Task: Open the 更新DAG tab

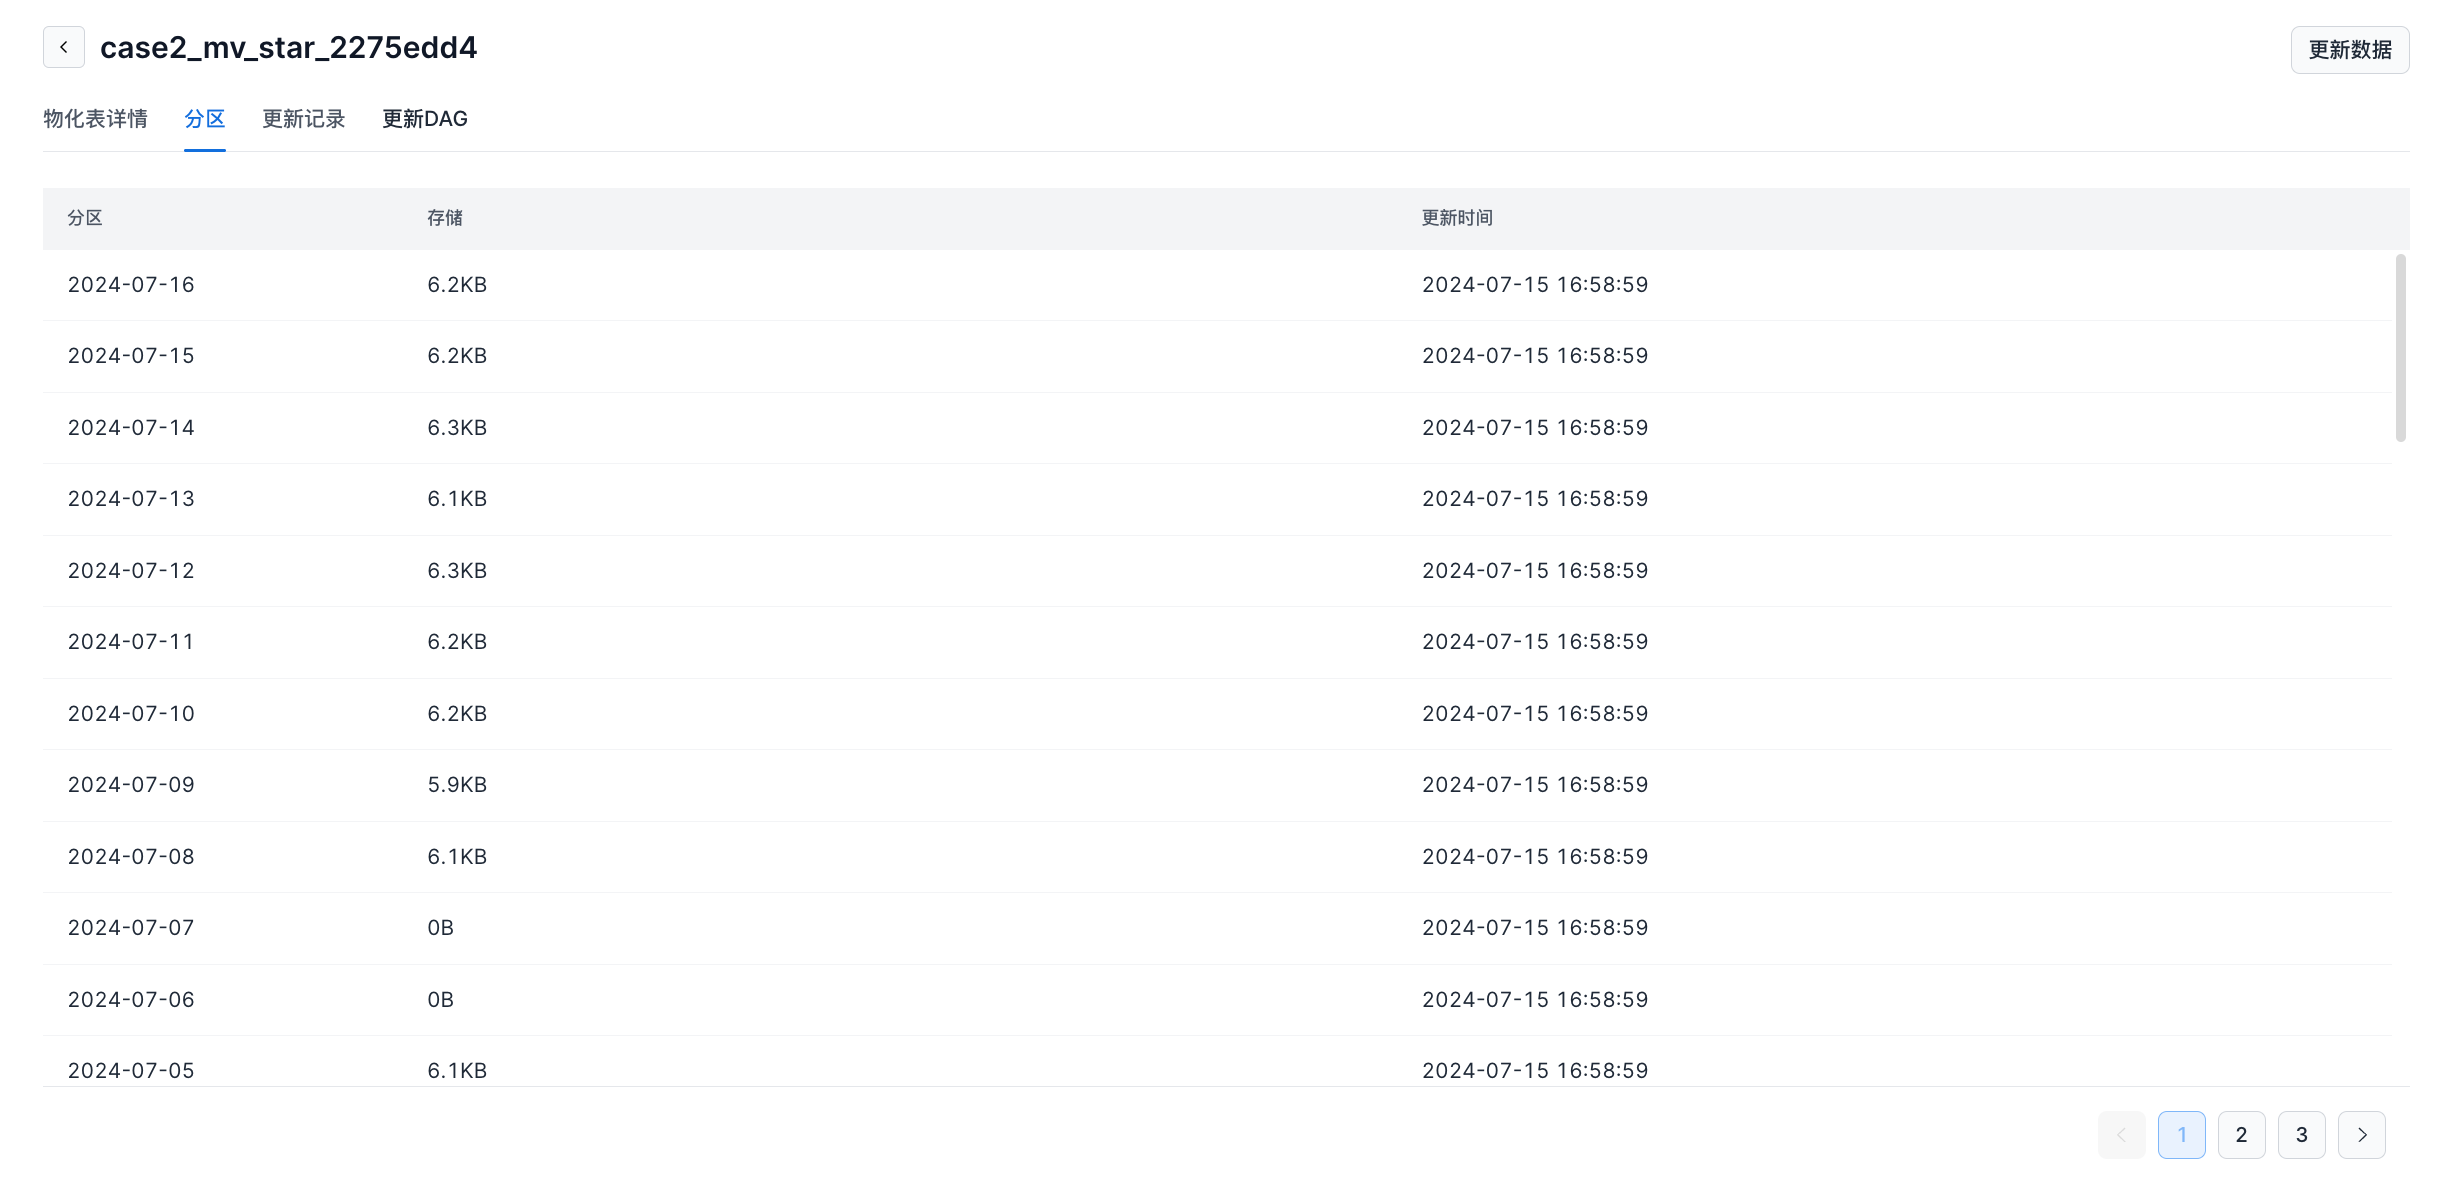Action: (x=424, y=119)
